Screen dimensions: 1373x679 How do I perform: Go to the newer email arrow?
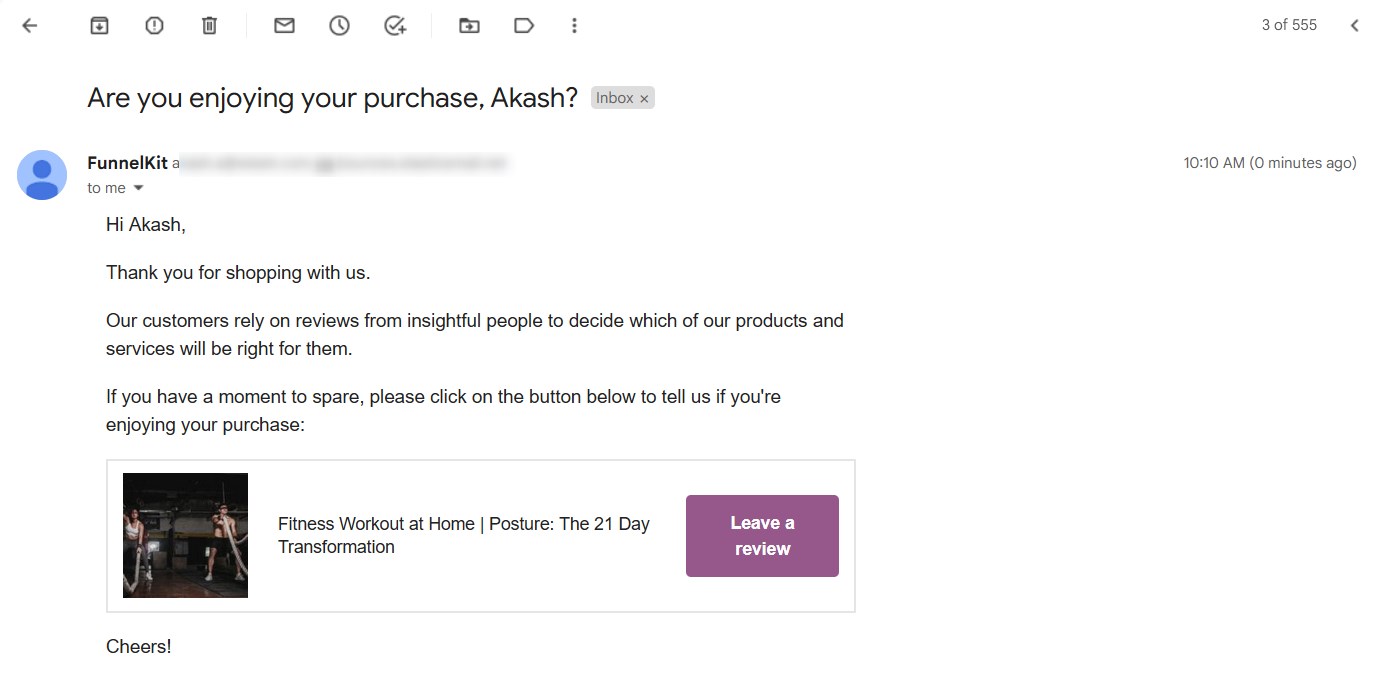[1354, 26]
